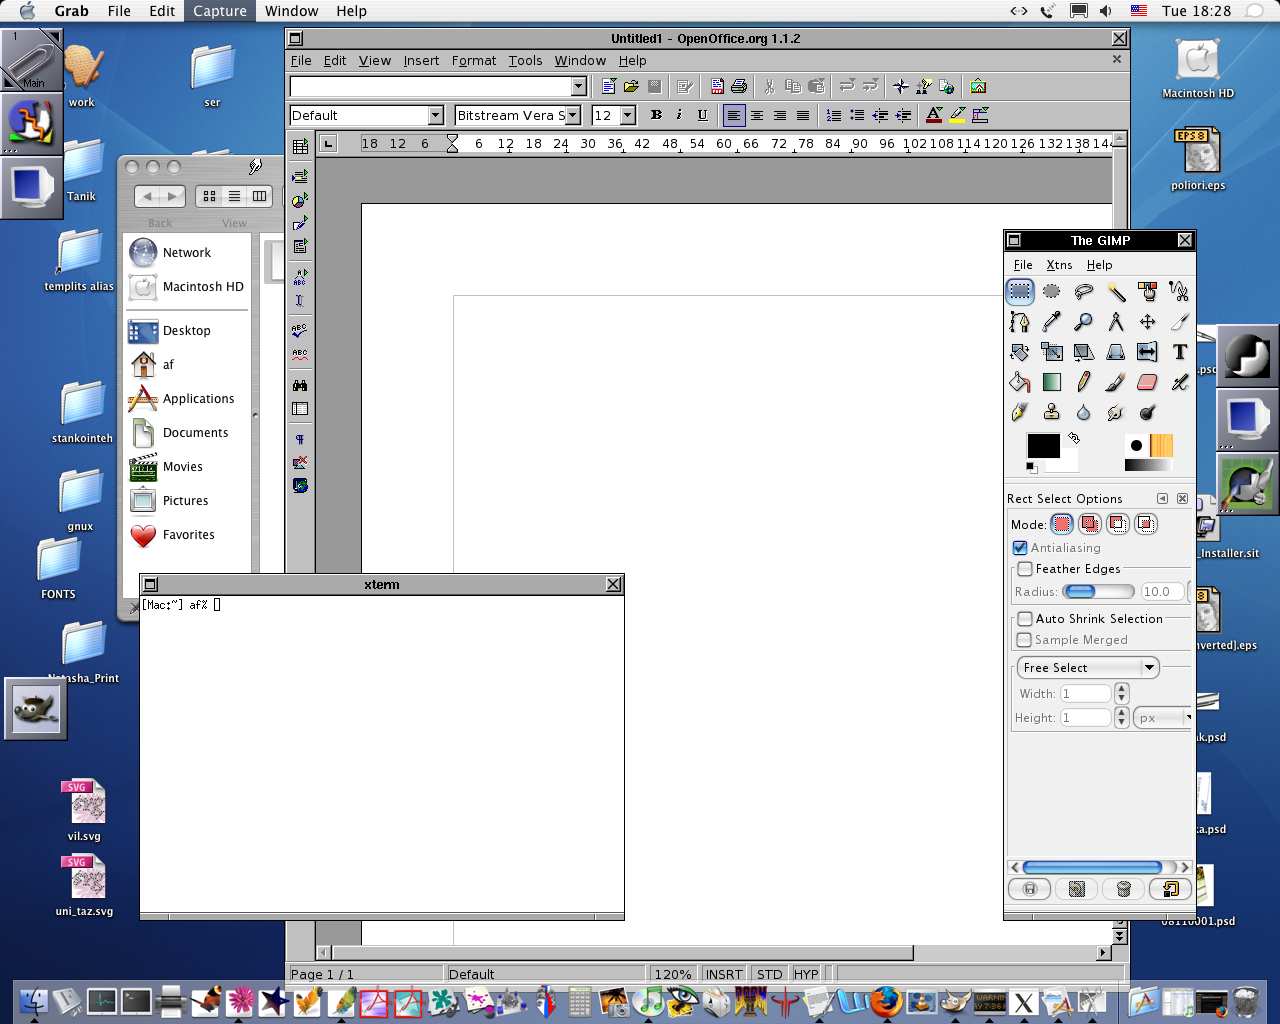Select the Scale tool in GIMP
This screenshot has height=1024, width=1280.
click(x=1051, y=352)
